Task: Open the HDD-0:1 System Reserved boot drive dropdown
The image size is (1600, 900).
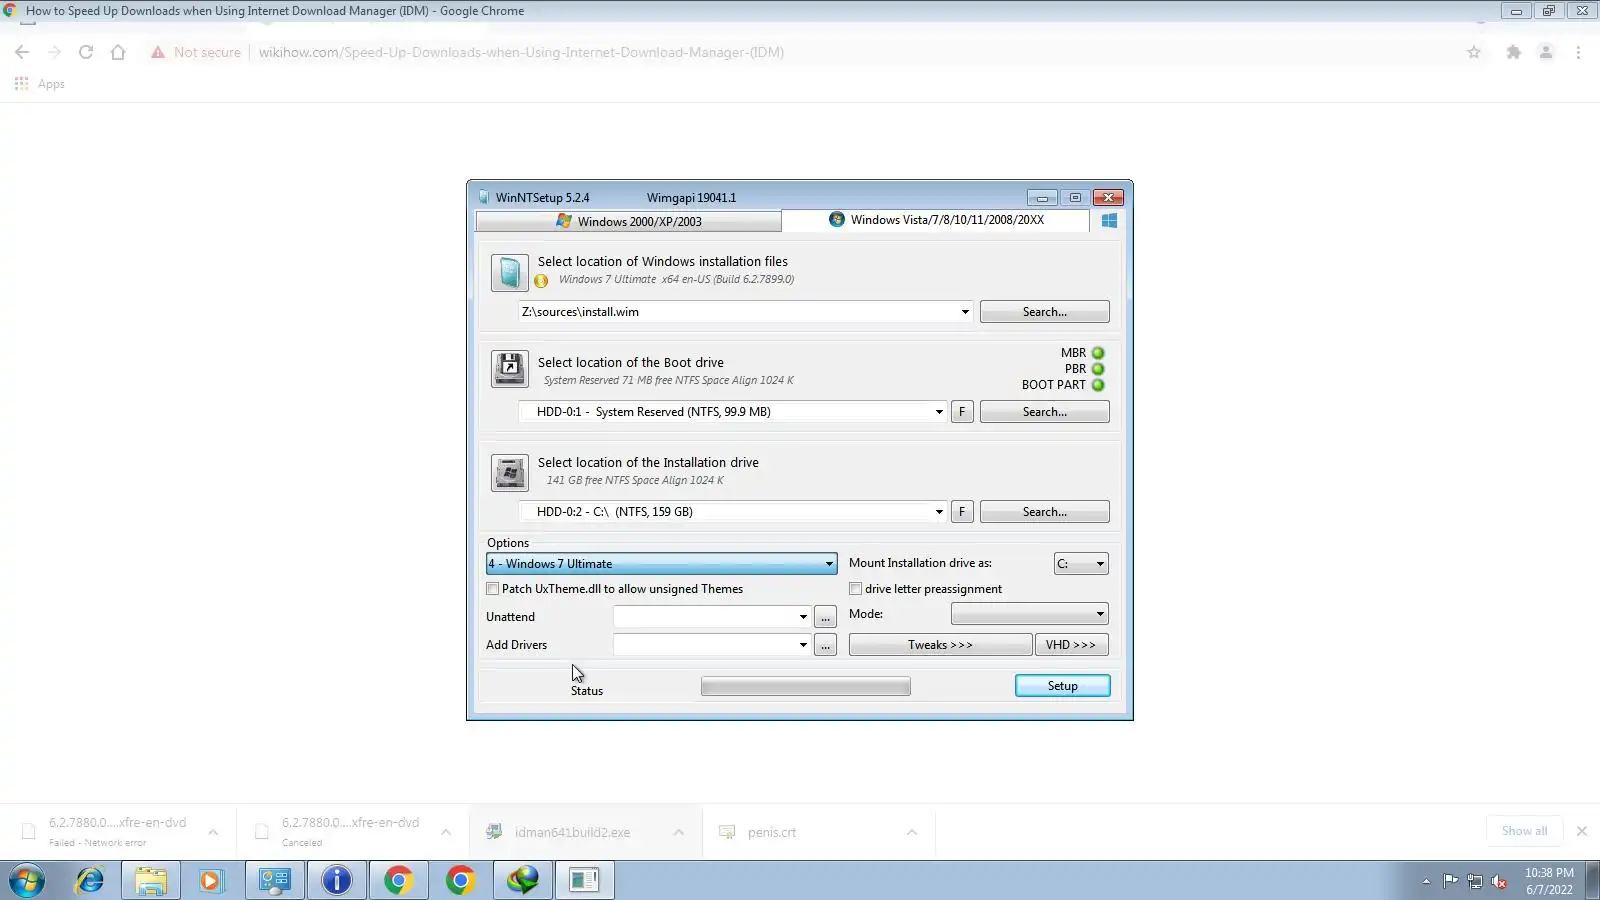Action: [x=939, y=412]
